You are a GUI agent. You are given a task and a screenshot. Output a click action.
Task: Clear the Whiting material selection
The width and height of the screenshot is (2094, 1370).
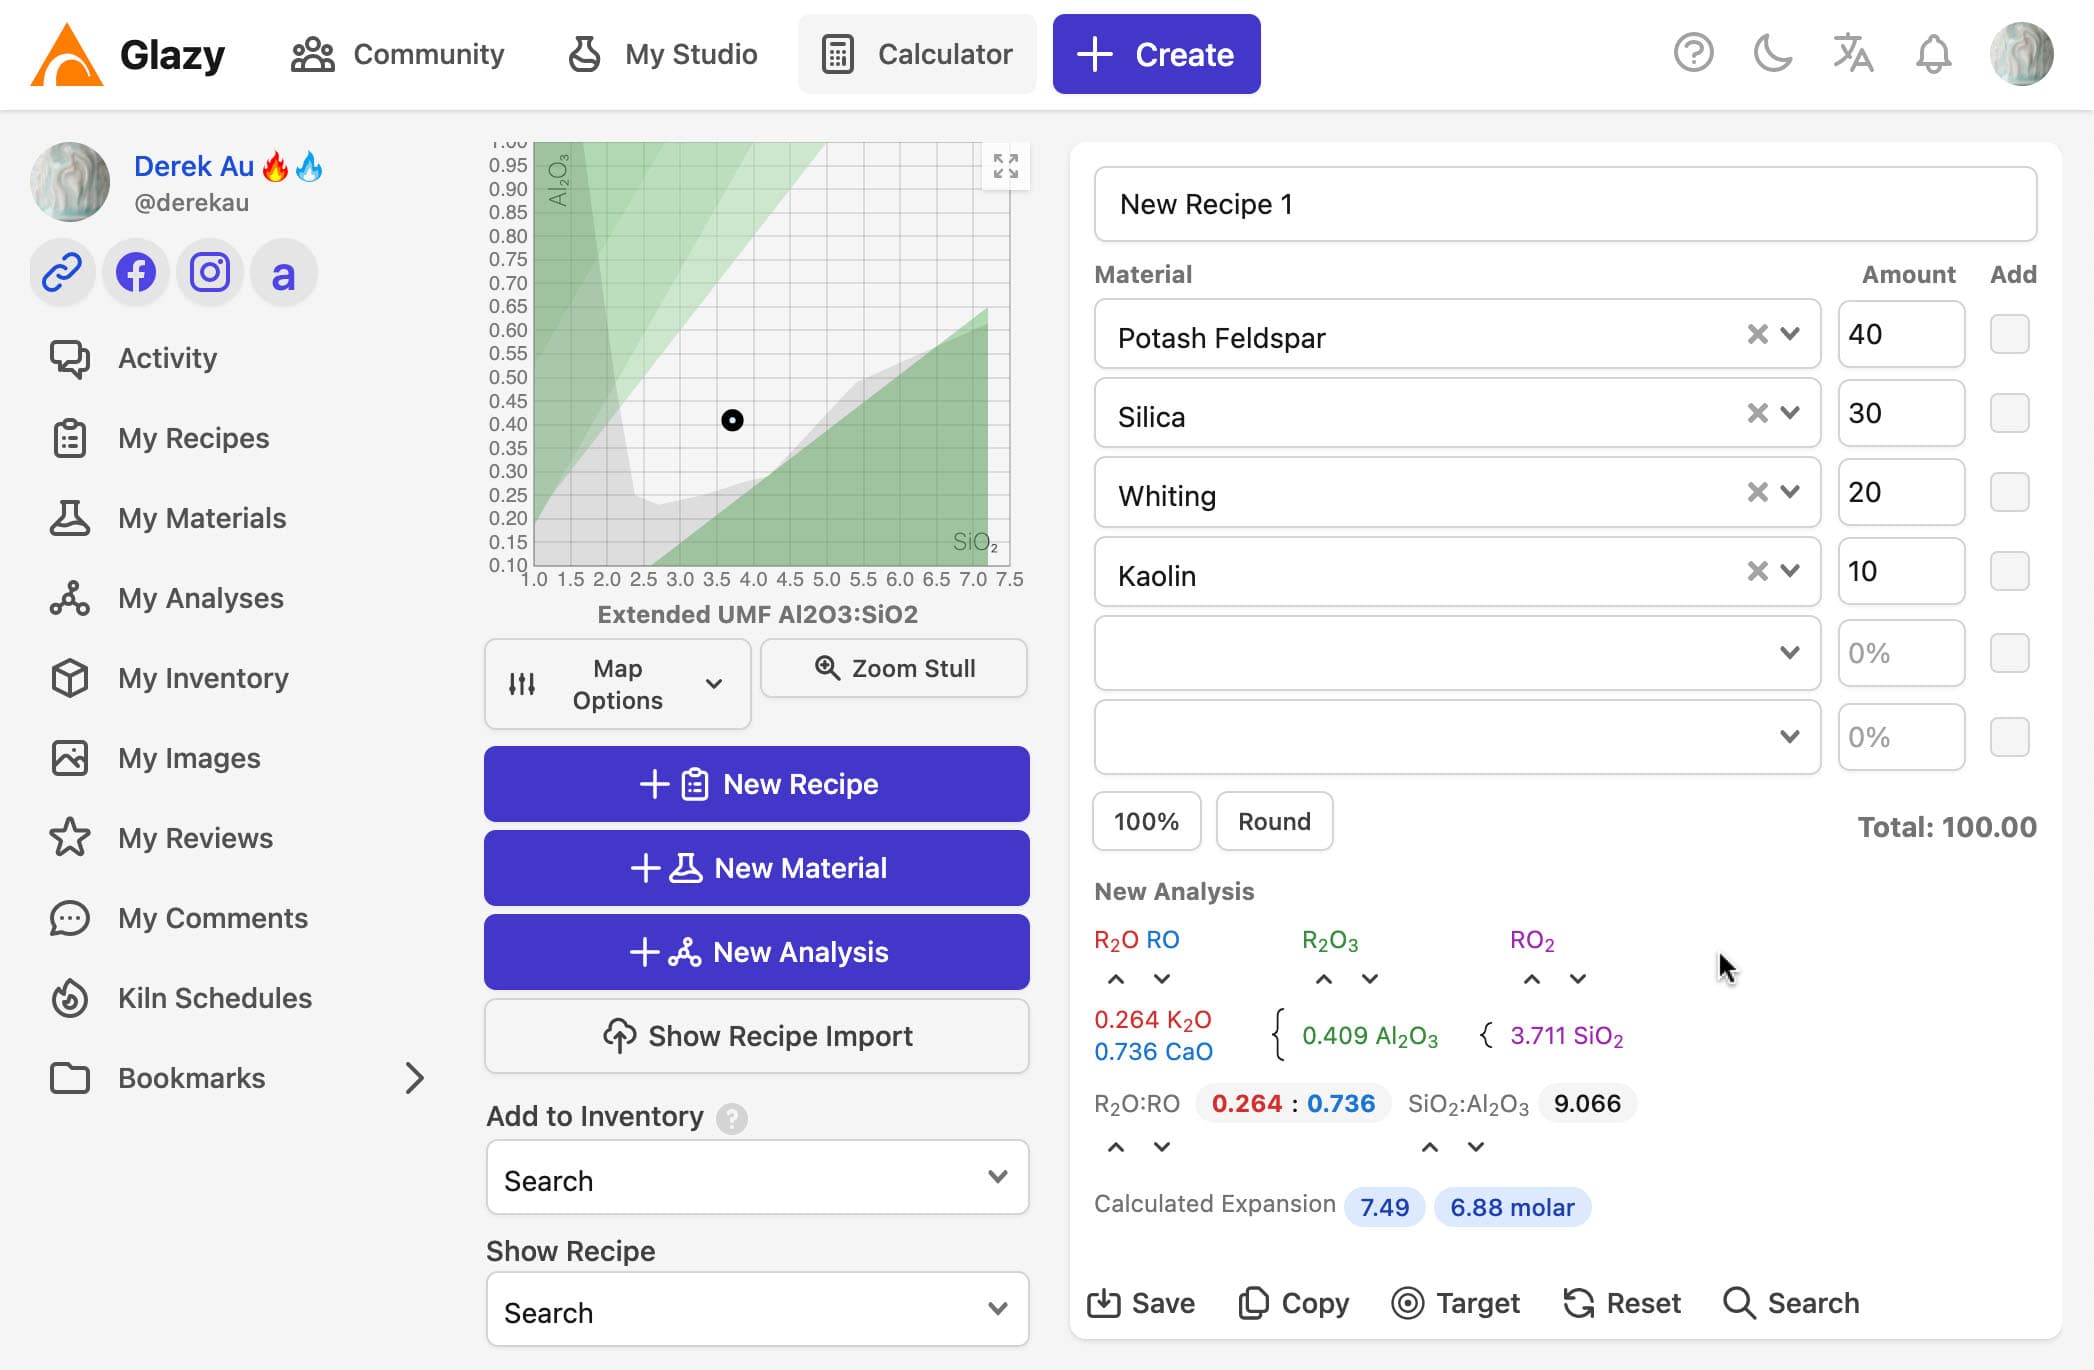(x=1757, y=492)
